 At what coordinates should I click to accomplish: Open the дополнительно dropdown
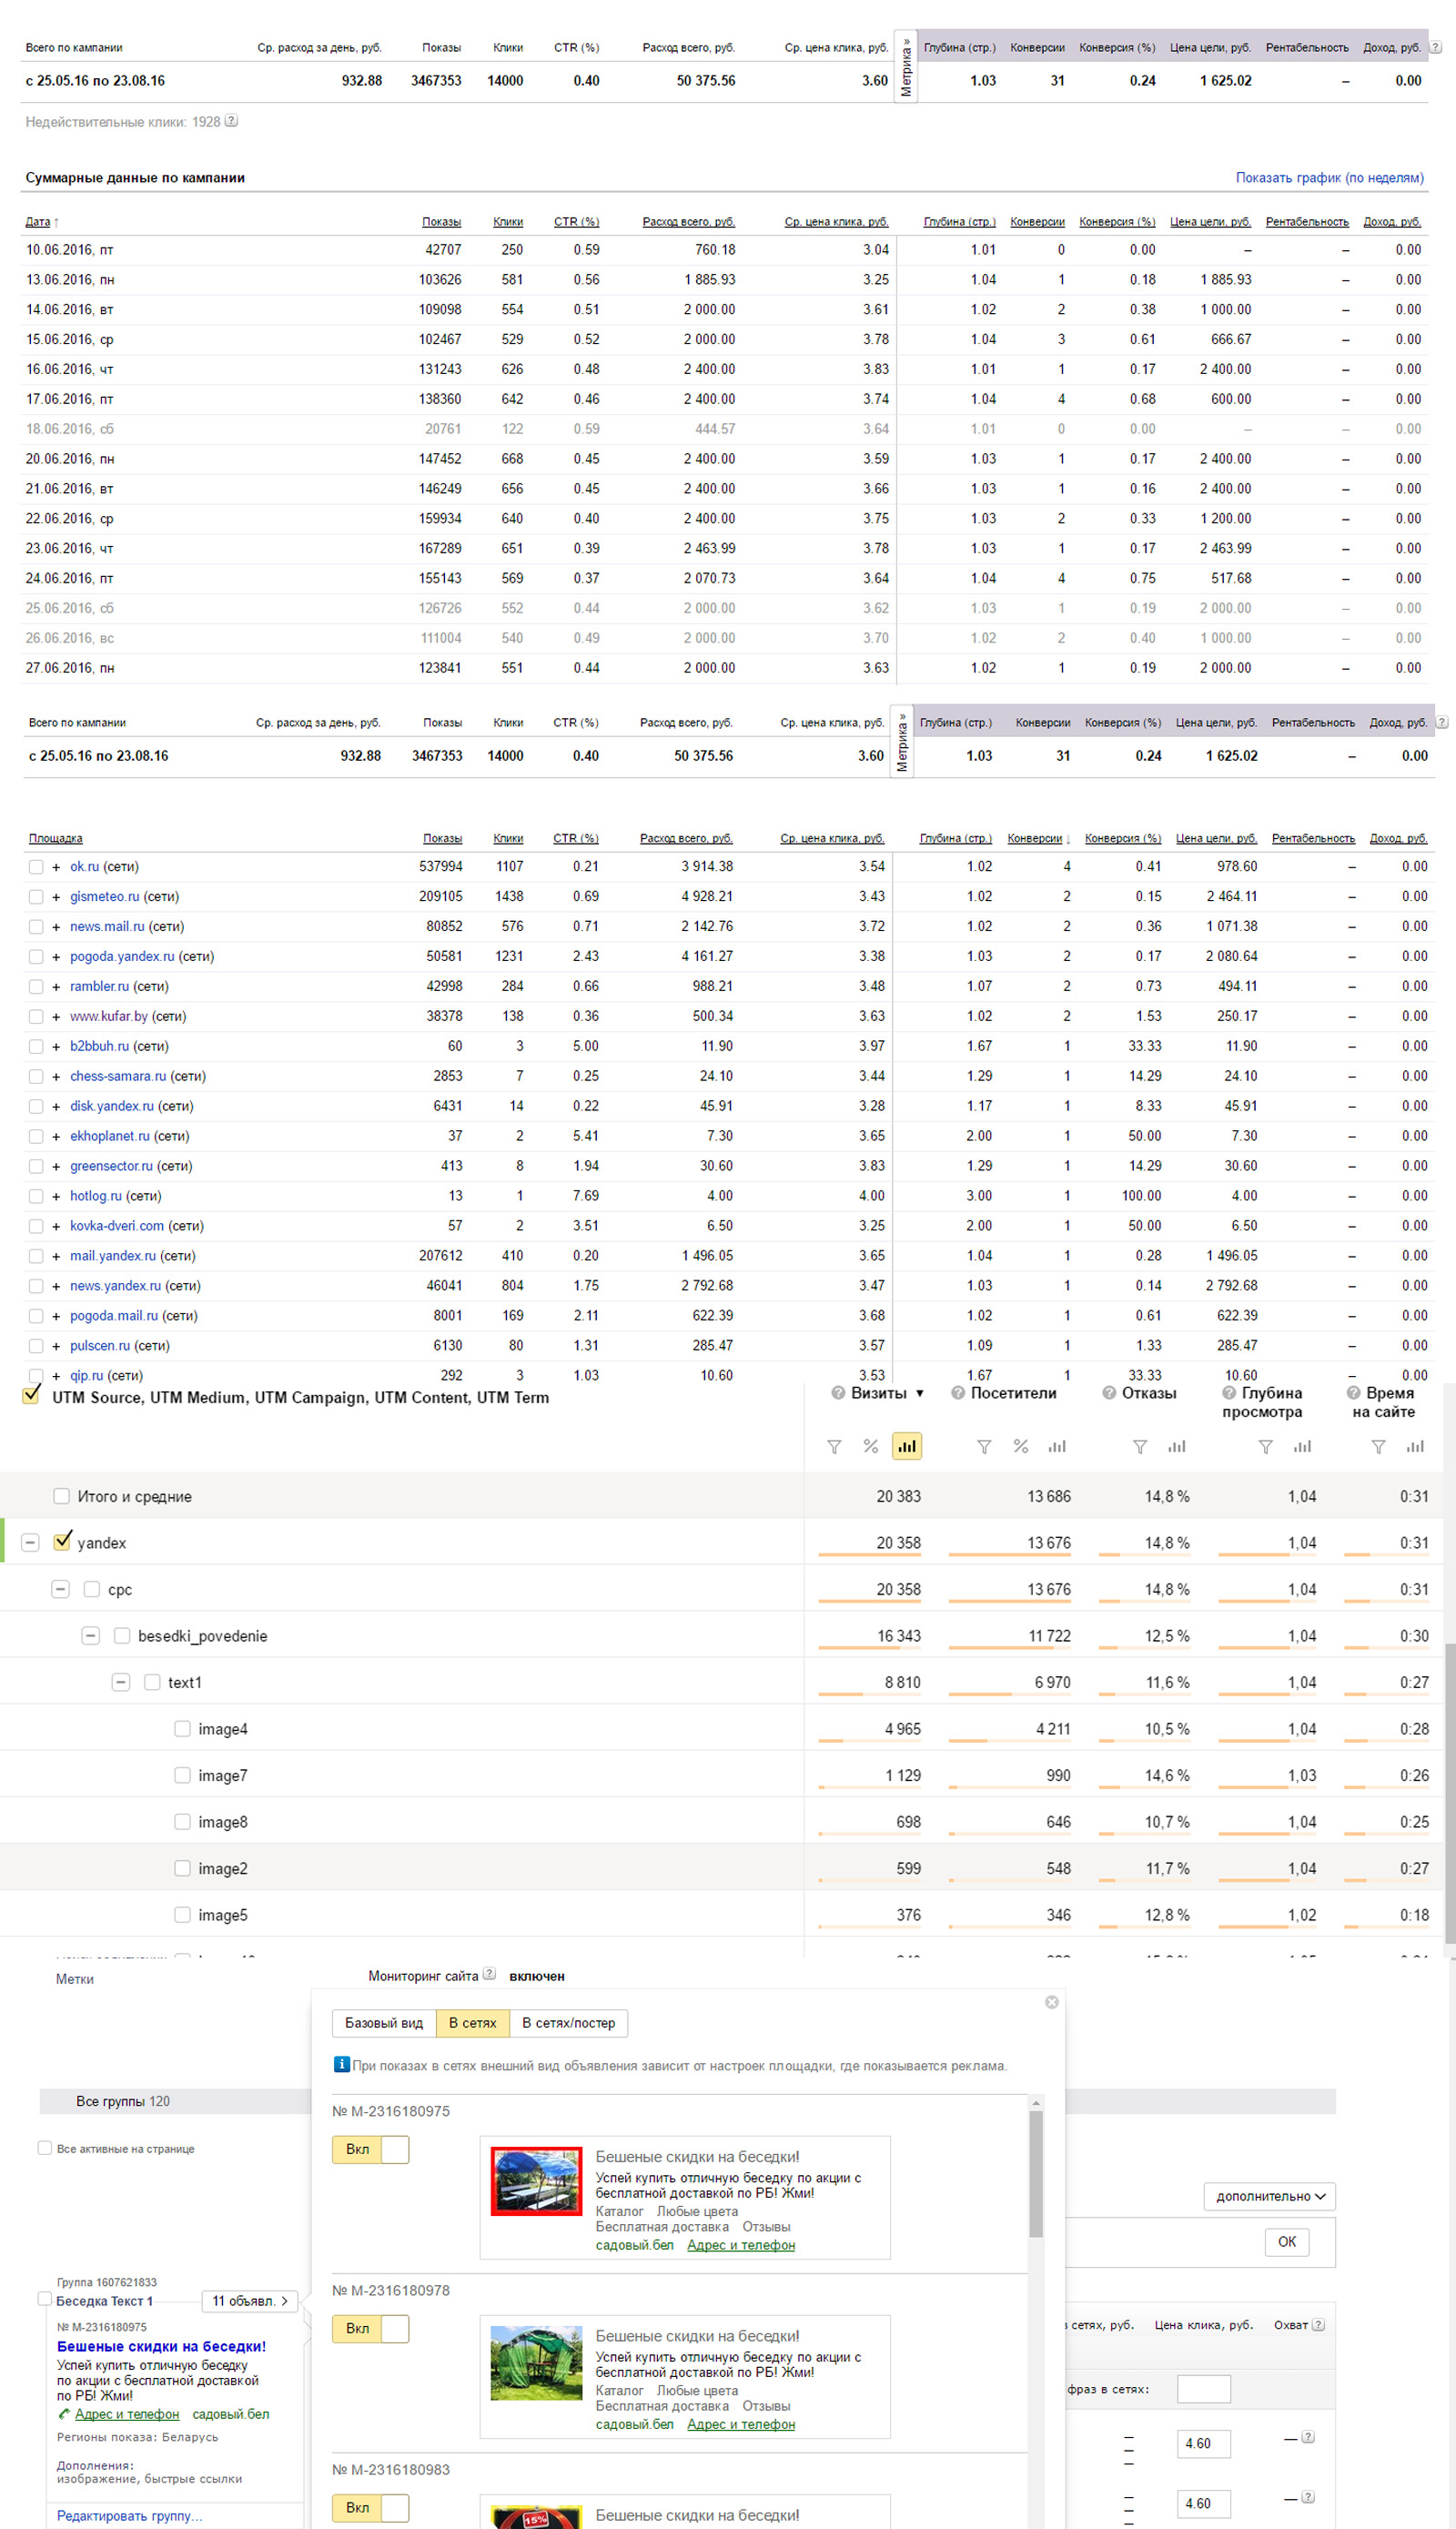tap(1269, 2196)
